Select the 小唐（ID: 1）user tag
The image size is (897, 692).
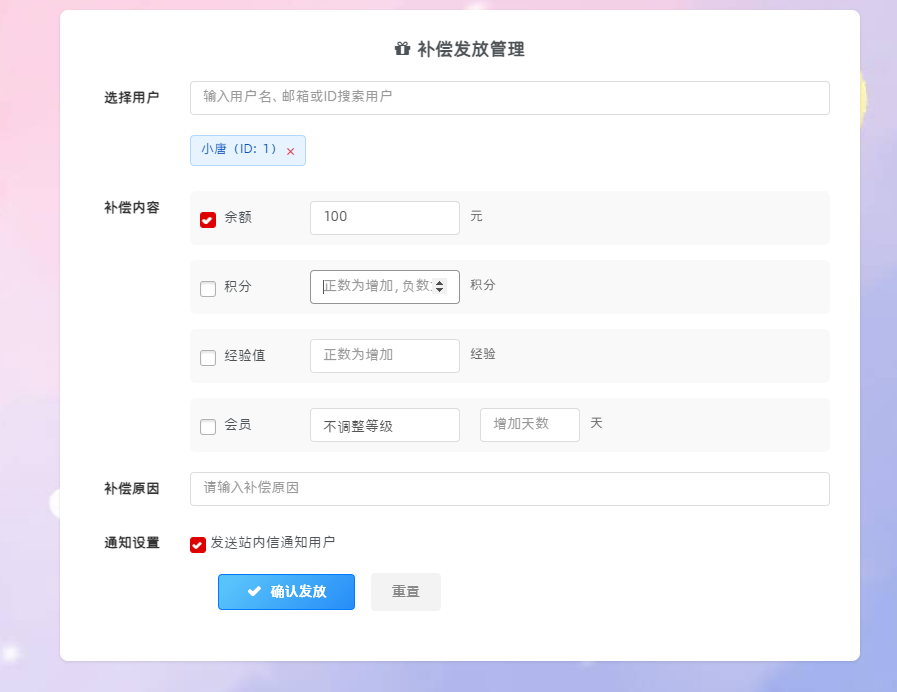(240, 150)
